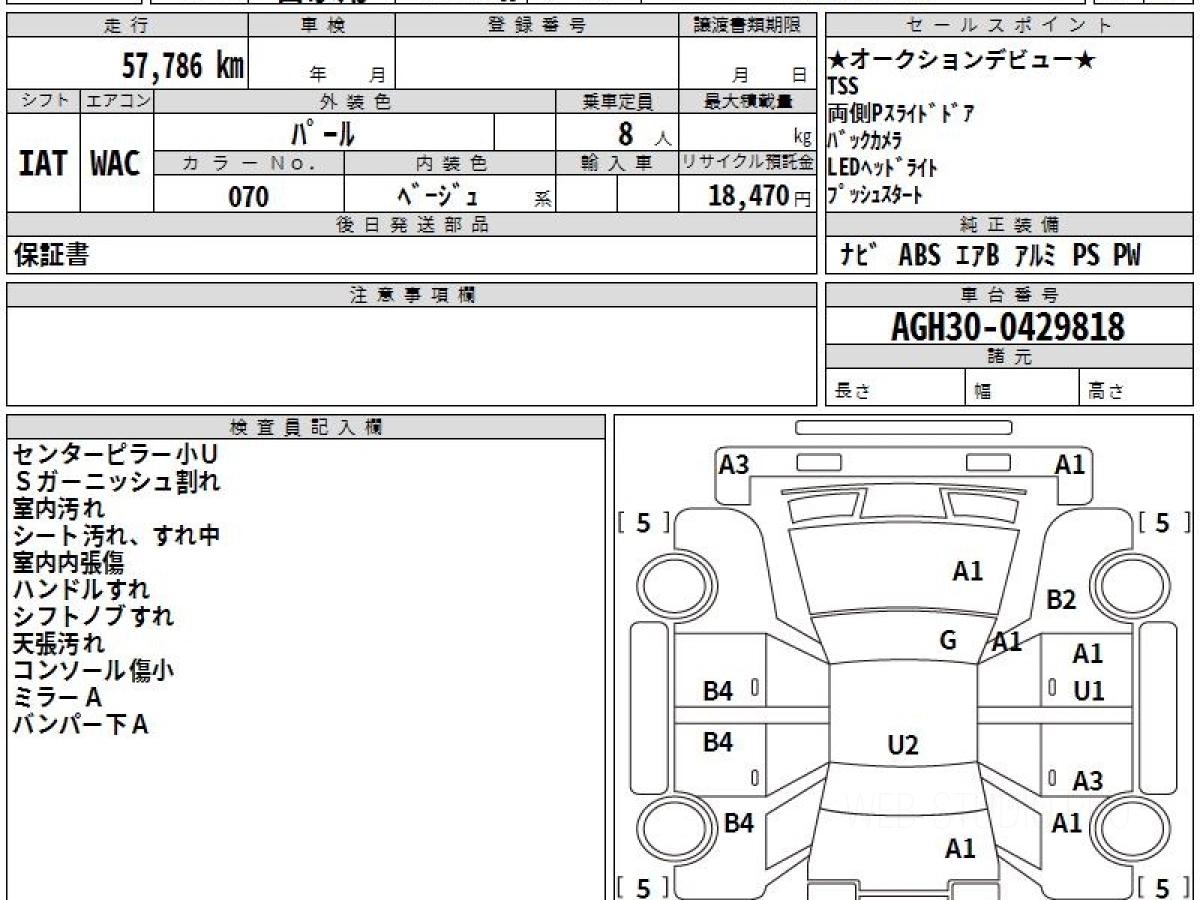This screenshot has width=1200, height=900.
Task: Click the 検査員記入欄 header
Action: coord(306,426)
